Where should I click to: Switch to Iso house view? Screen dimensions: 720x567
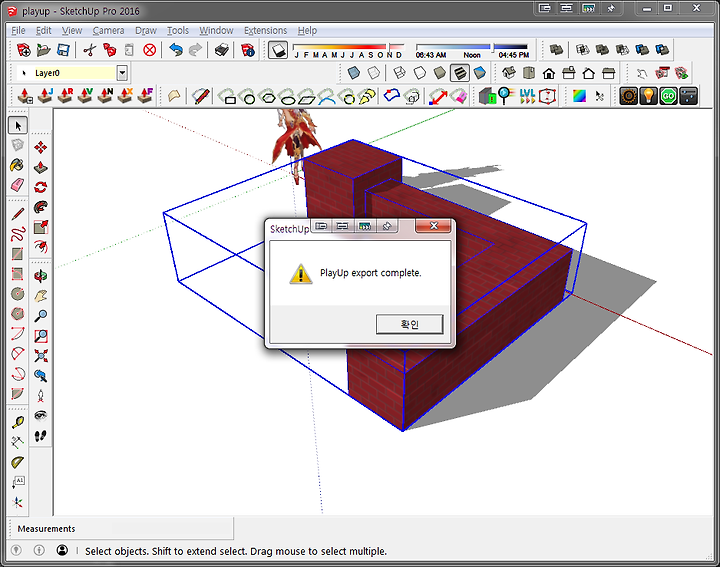pos(509,73)
